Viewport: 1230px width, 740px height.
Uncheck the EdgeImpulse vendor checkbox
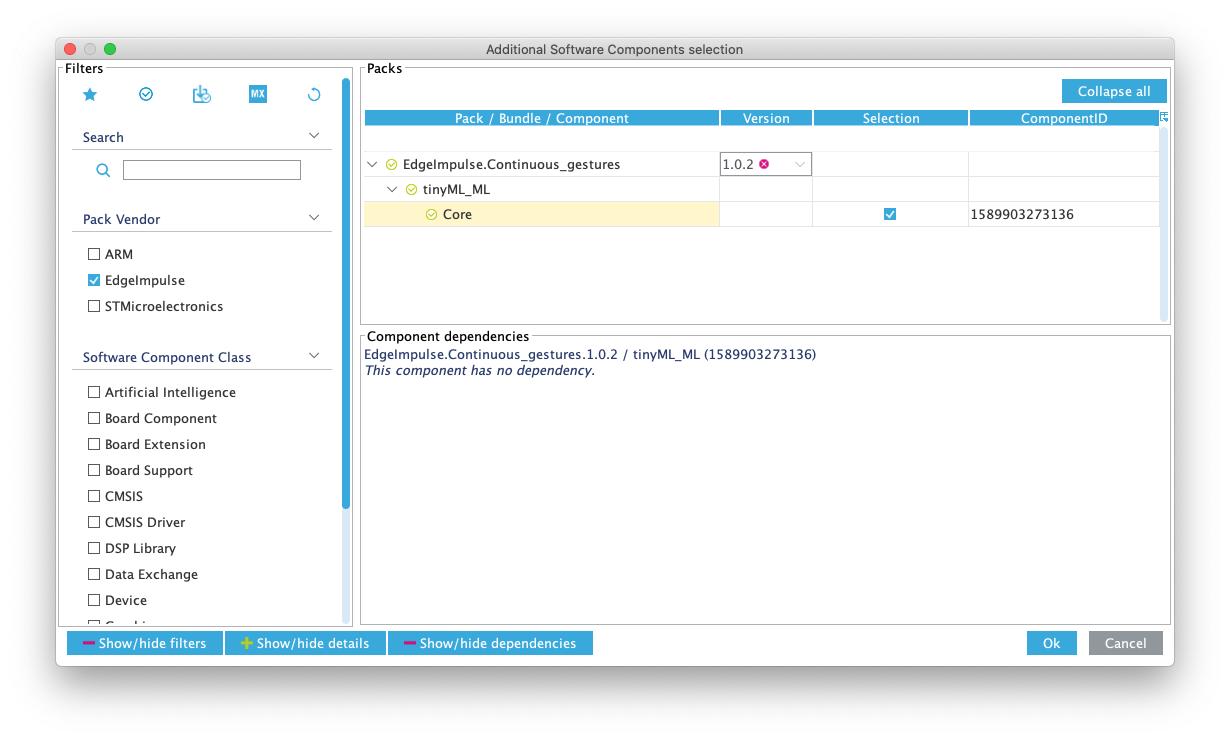94,280
